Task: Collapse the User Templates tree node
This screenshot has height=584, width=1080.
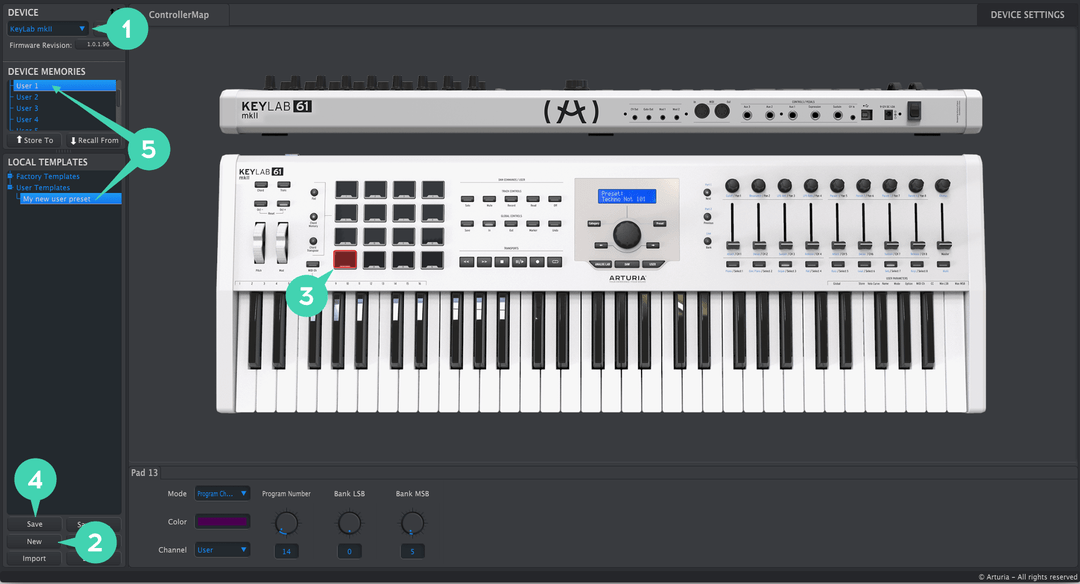Action: click(10, 187)
